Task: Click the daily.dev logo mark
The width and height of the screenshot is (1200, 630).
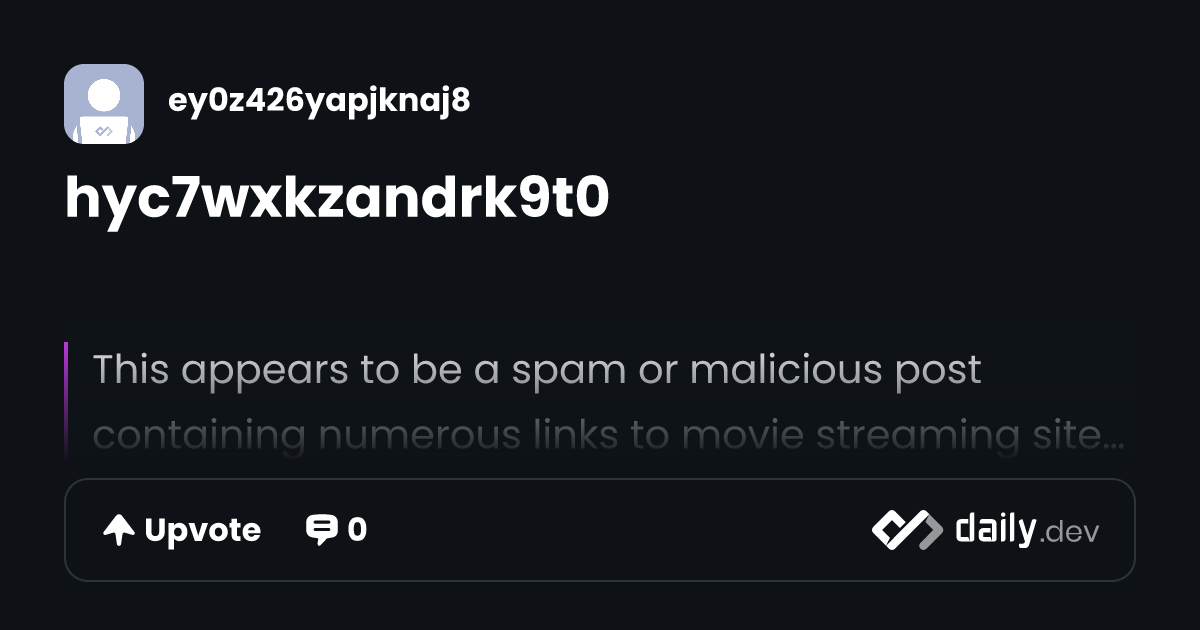Action: pyautogui.click(x=907, y=530)
